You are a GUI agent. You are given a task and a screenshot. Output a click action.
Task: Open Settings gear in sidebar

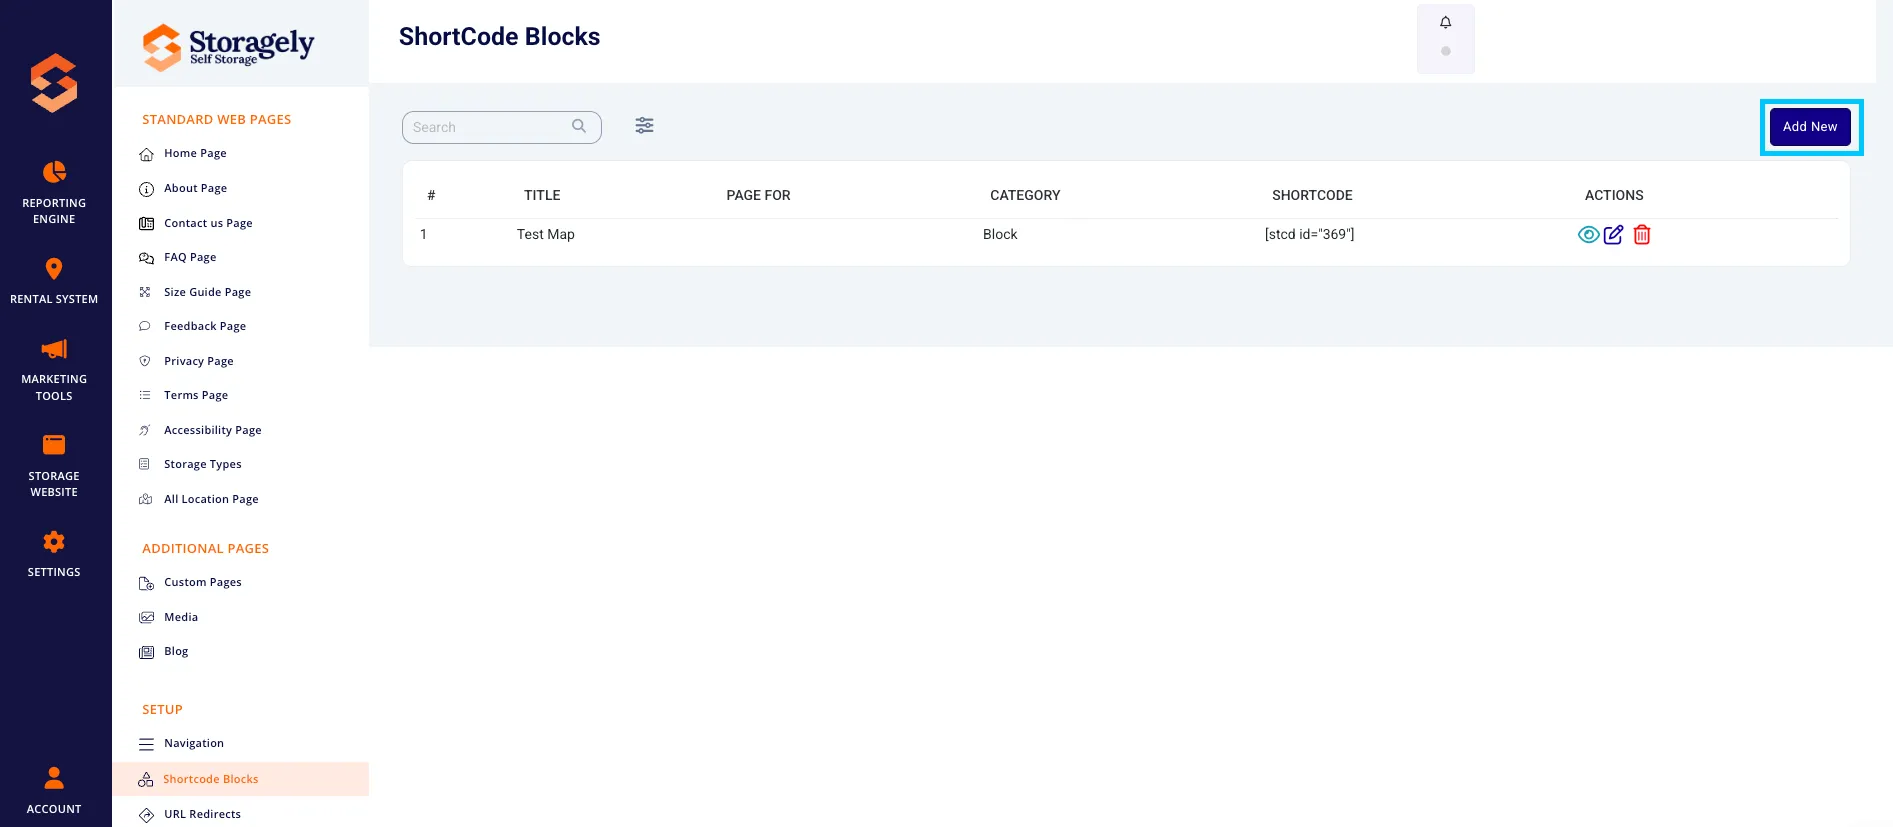pyautogui.click(x=54, y=554)
